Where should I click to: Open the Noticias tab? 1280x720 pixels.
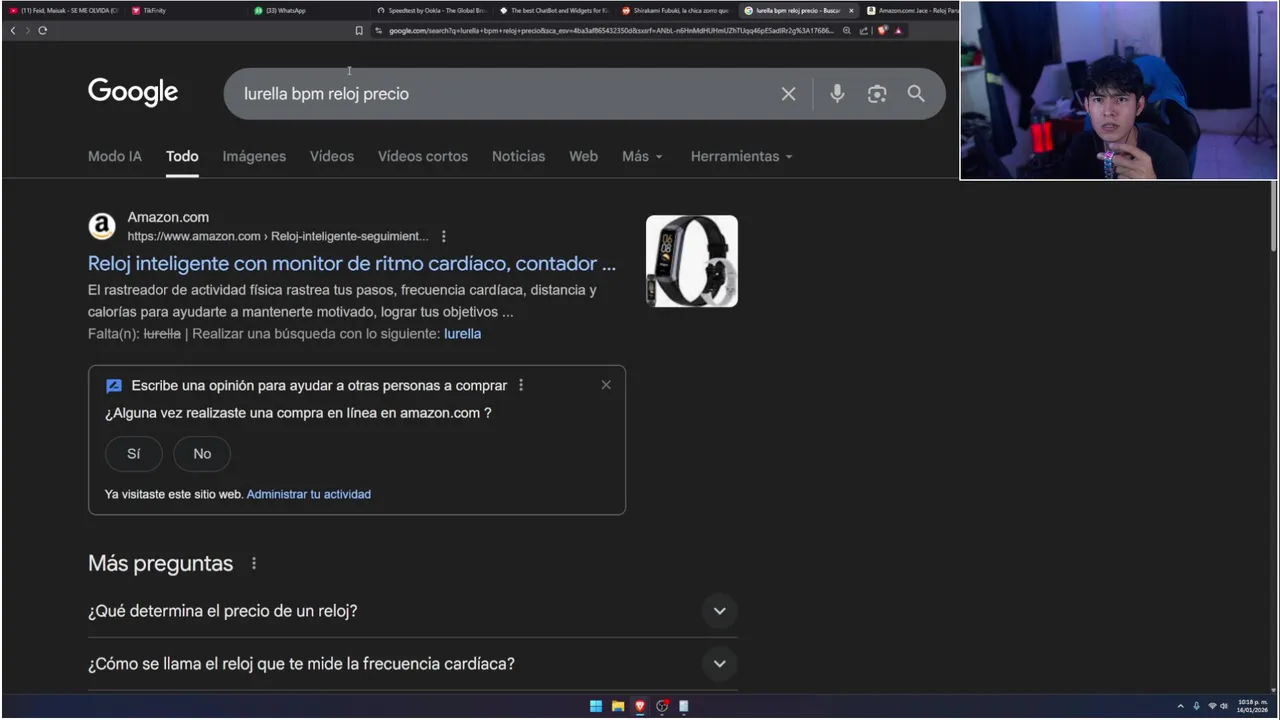point(518,156)
